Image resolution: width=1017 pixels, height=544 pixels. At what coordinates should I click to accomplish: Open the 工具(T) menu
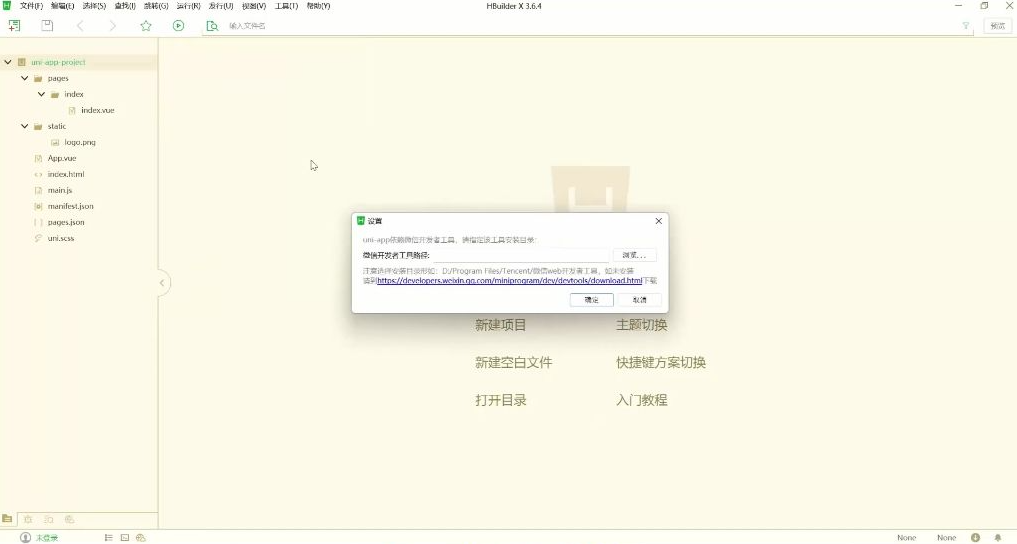point(286,6)
